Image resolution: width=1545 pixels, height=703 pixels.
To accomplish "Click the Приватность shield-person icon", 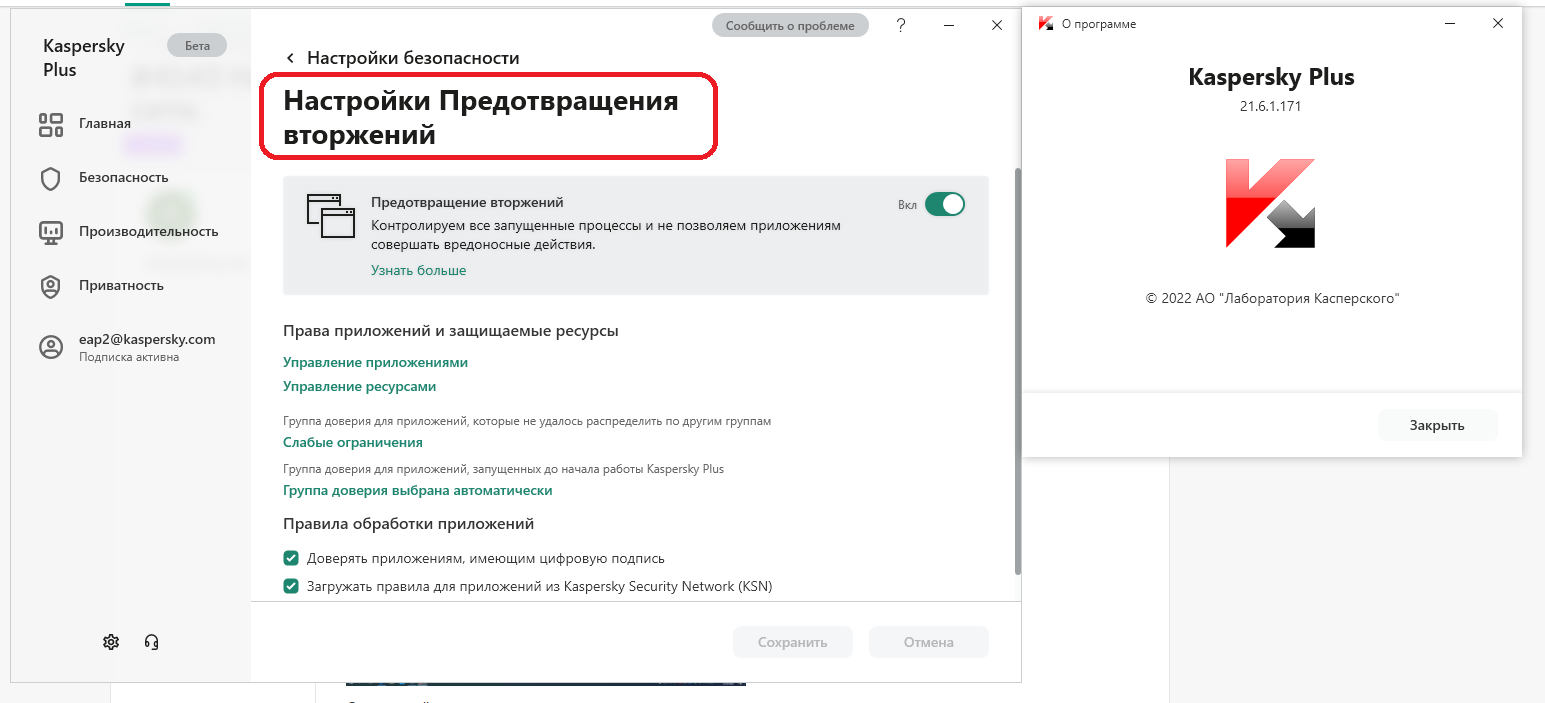I will tap(50, 286).
